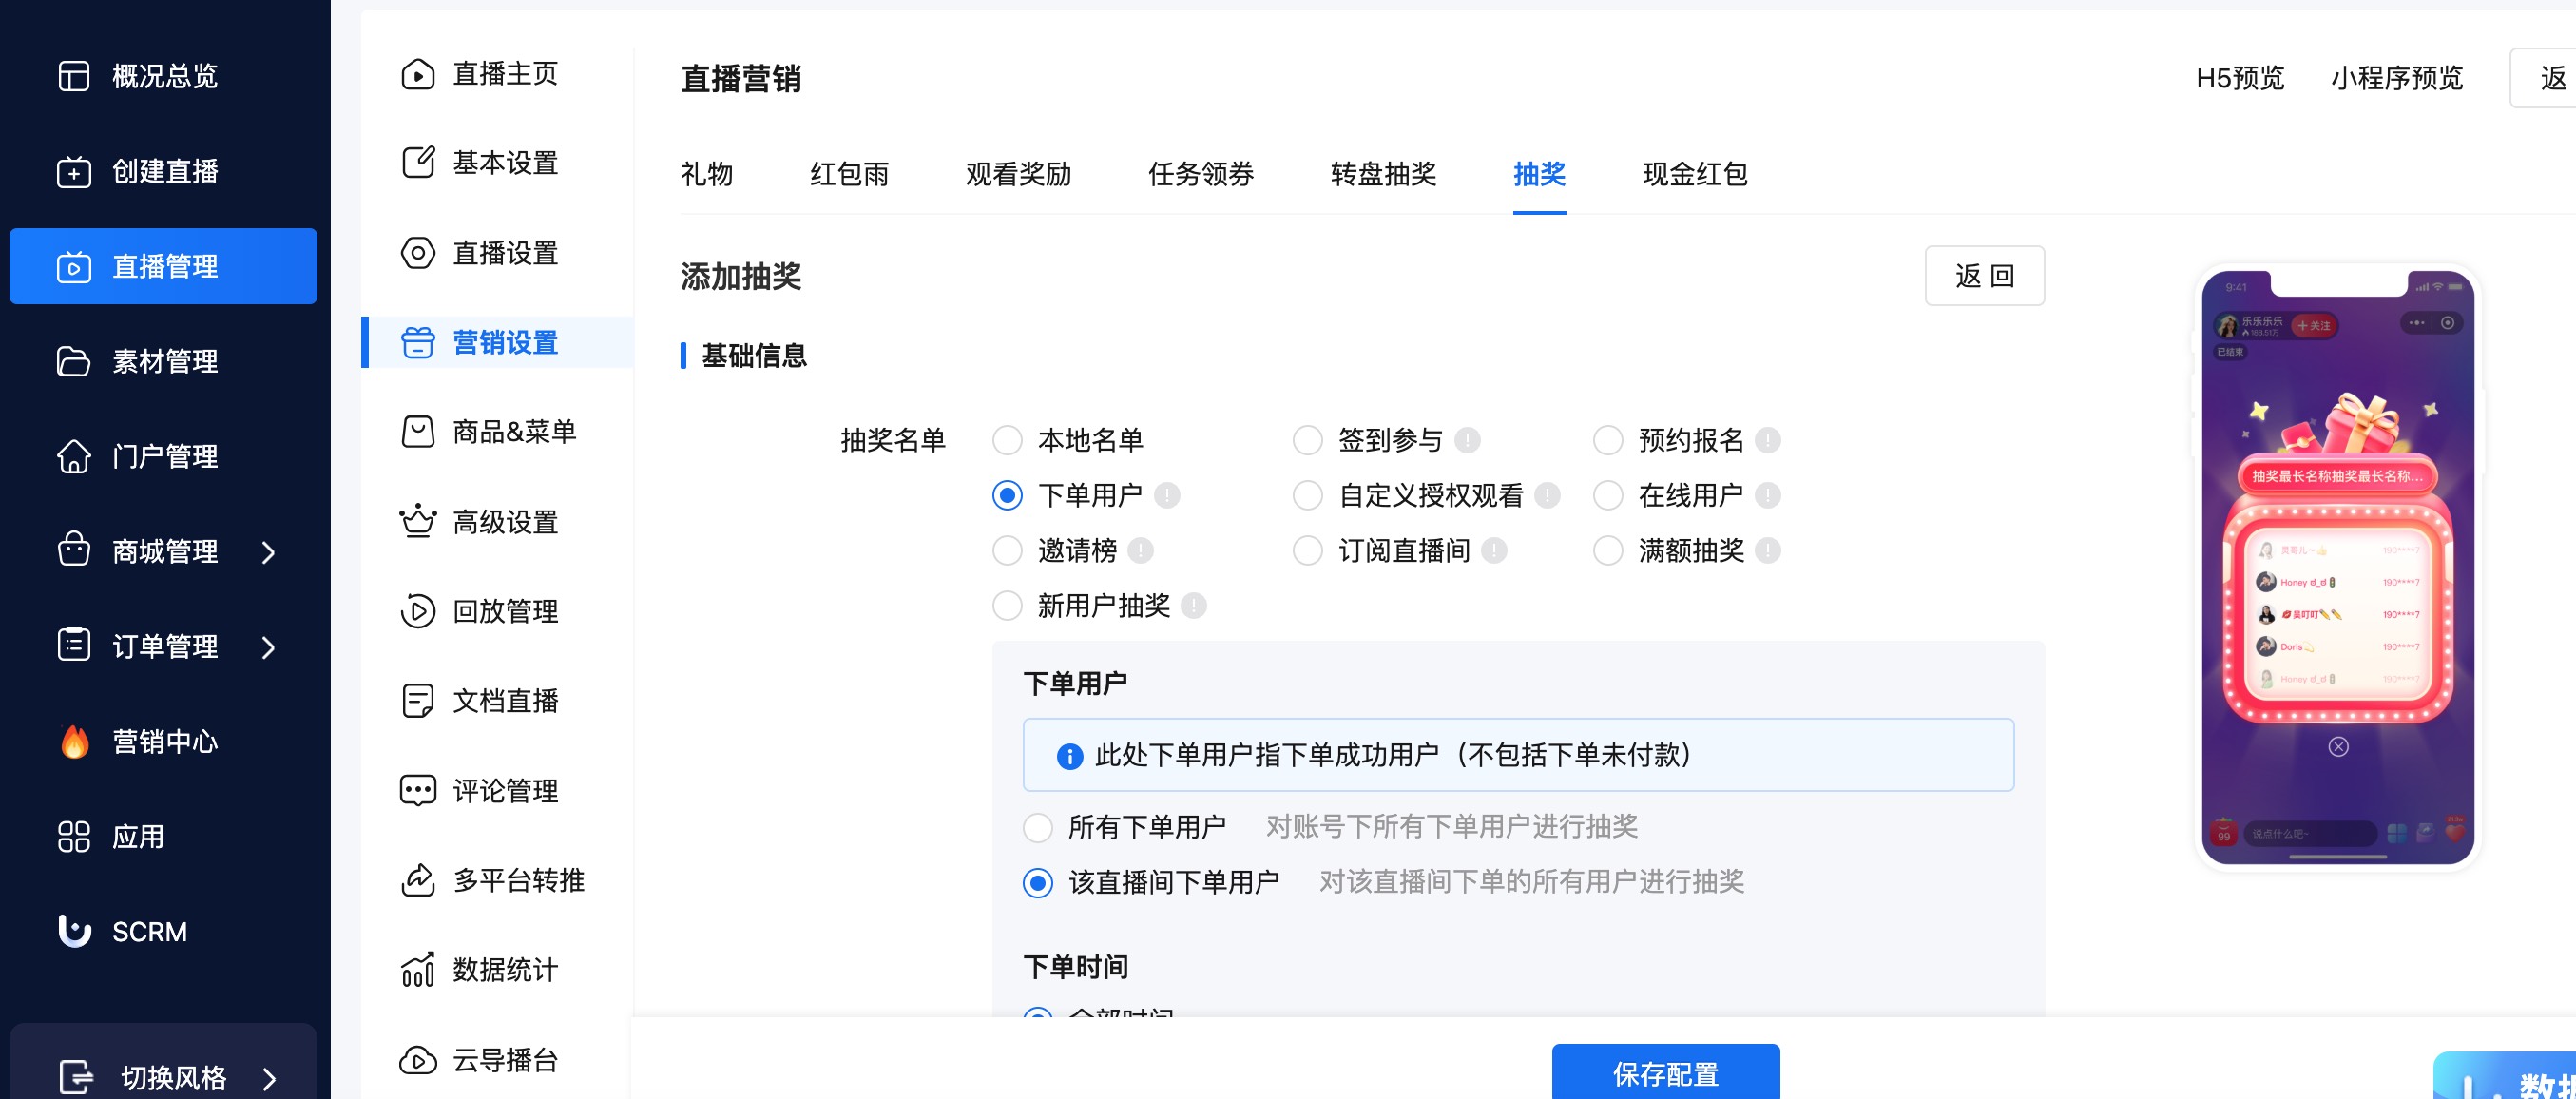This screenshot has height=1099, width=2576.
Task: Click the 返回 button beside 添加抽奖
Action: 1984,276
